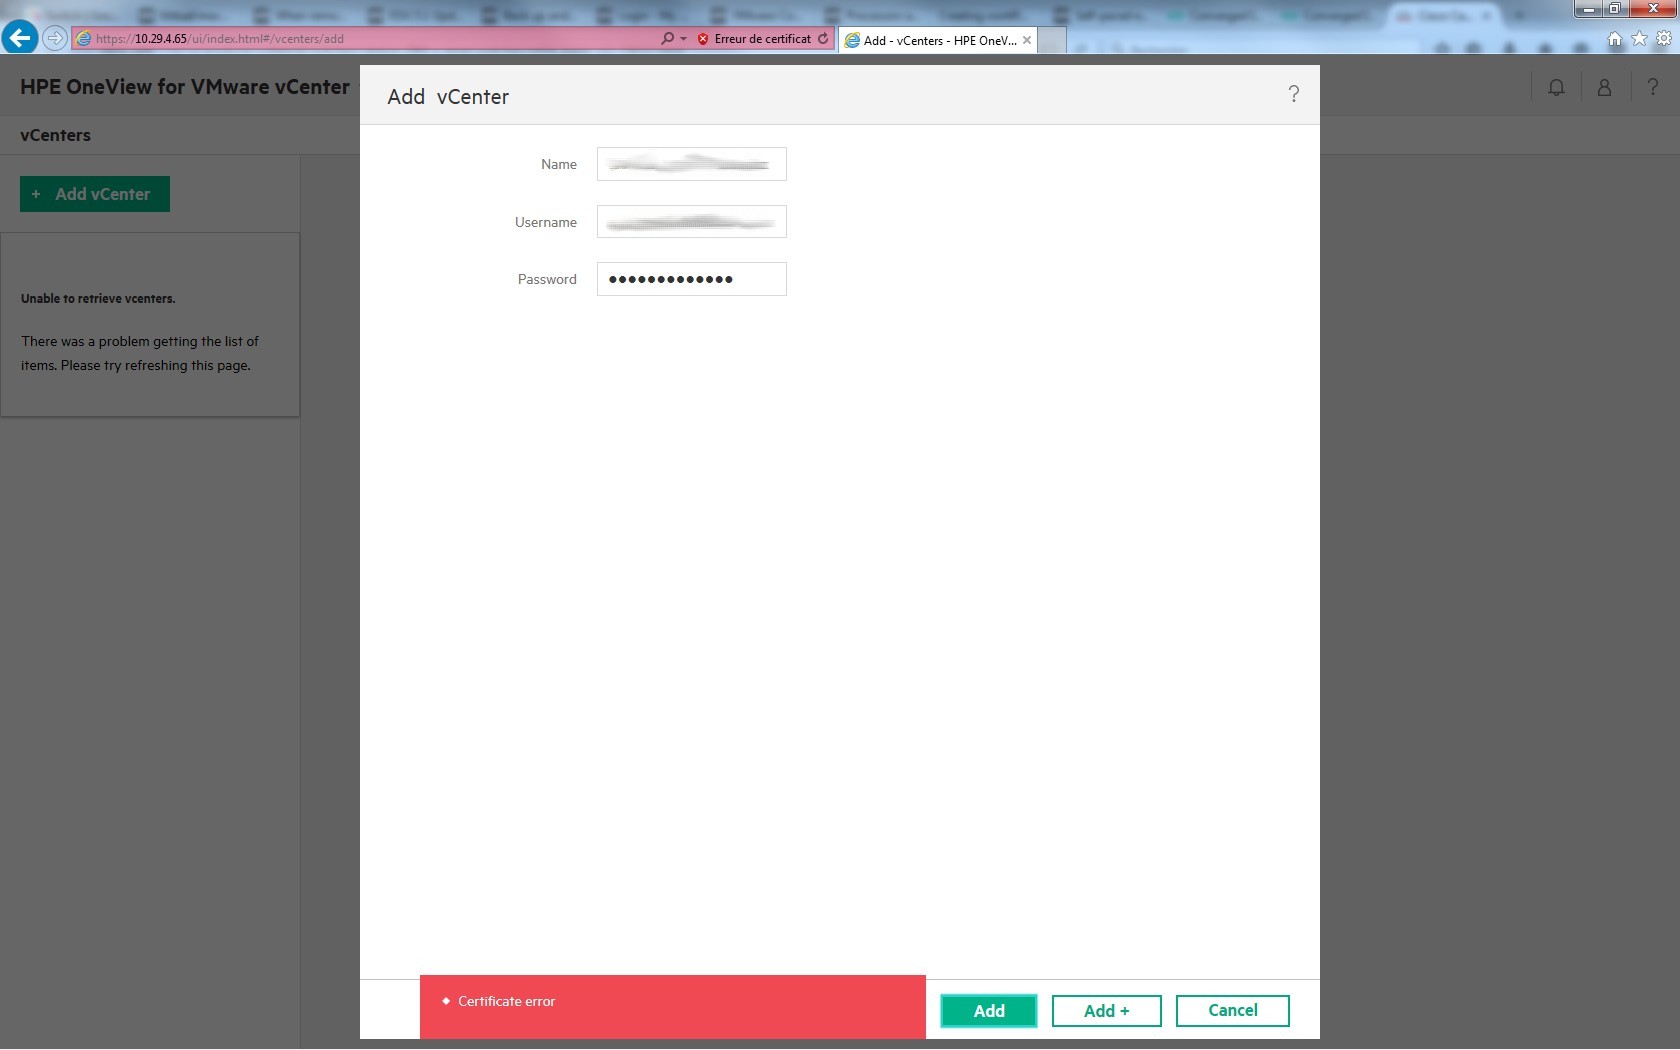This screenshot has width=1680, height=1050.
Task: Click the 'Certificate error' red notification
Action: [x=673, y=1006]
